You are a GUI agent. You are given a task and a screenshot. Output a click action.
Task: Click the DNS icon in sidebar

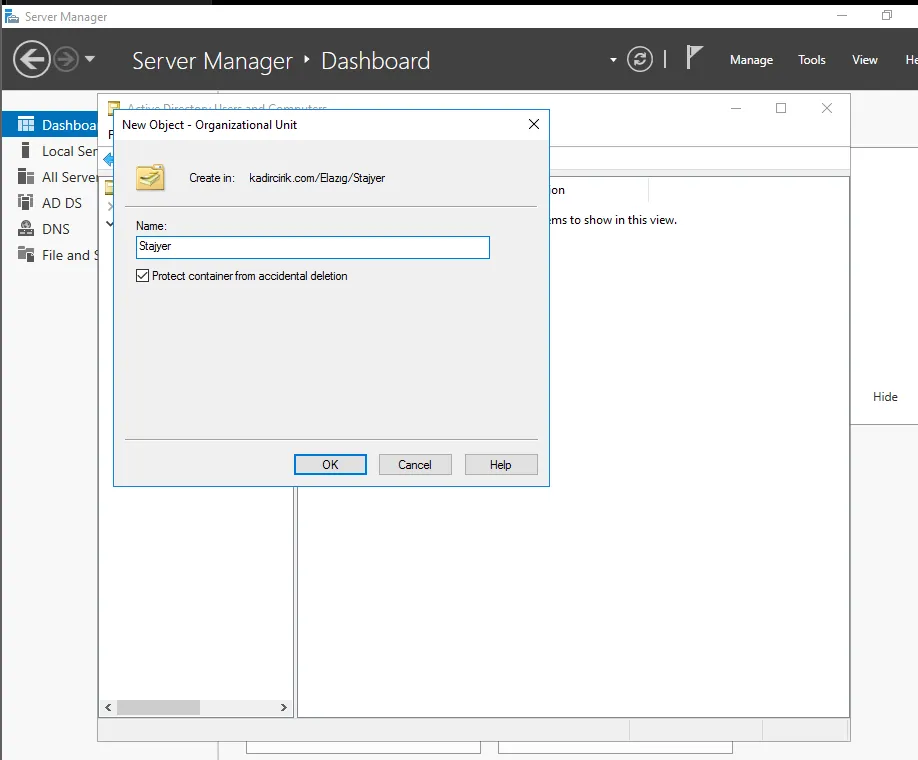click(26, 228)
